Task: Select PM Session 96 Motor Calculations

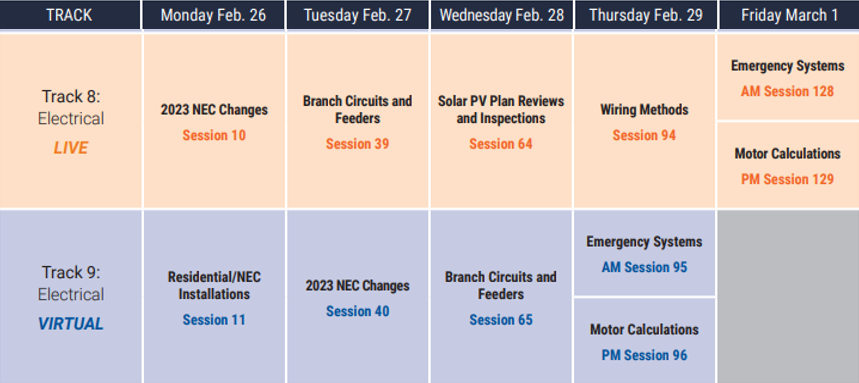Action: 644,355
